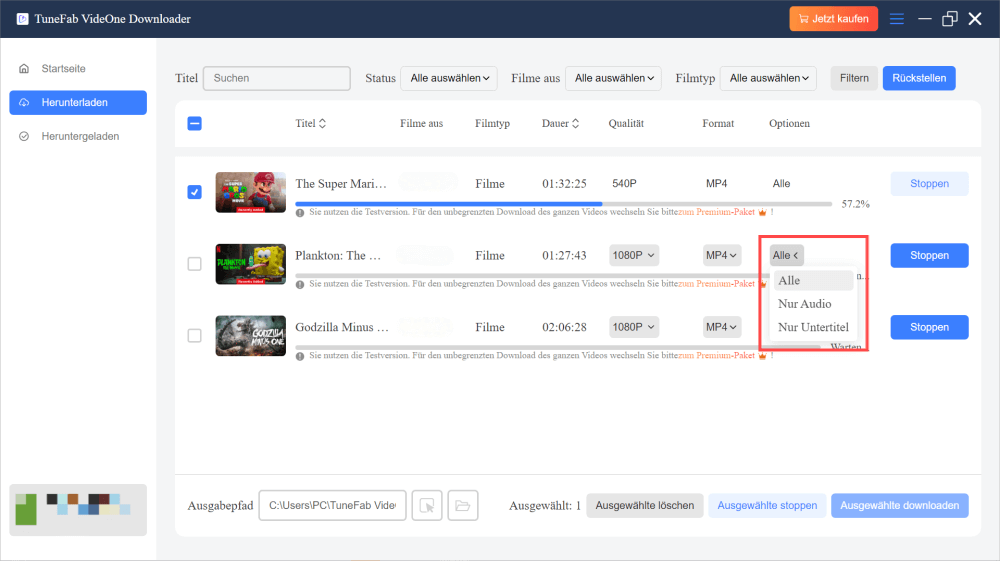This screenshot has height=561, width=1000.
Task: Check the Plankton row checkbox
Action: click(195, 263)
